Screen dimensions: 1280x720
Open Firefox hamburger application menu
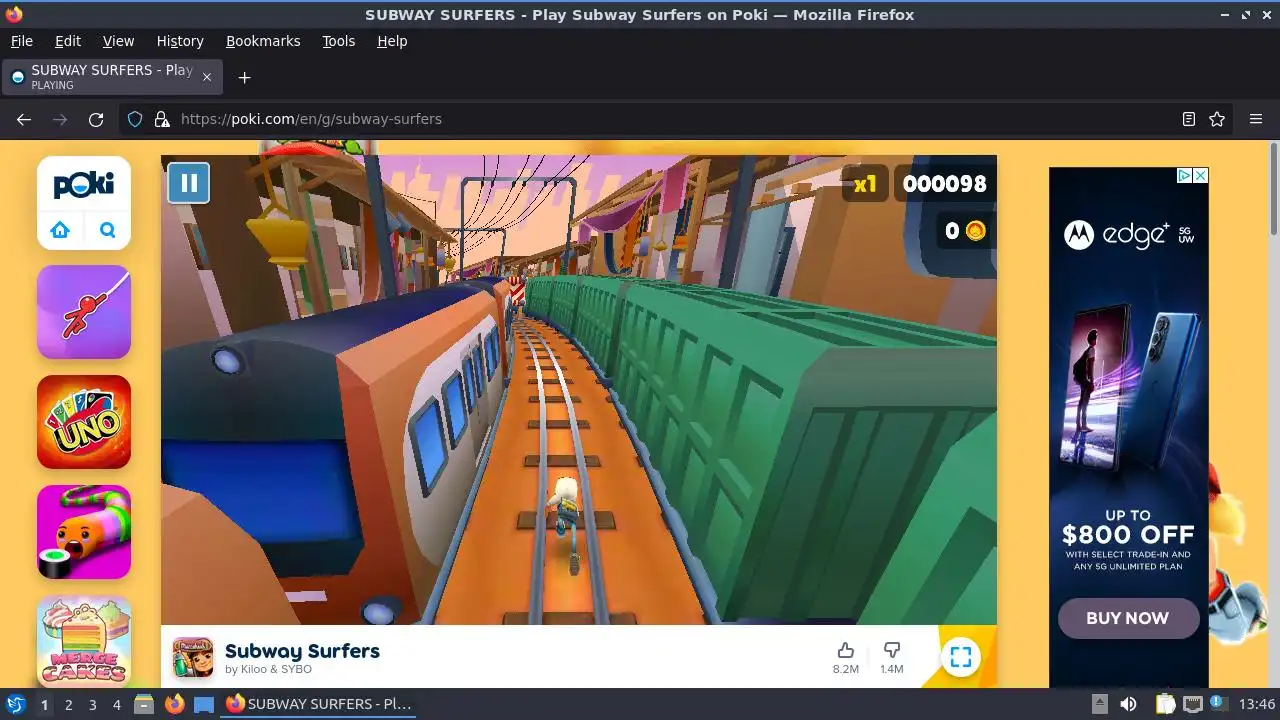pyautogui.click(x=1256, y=119)
